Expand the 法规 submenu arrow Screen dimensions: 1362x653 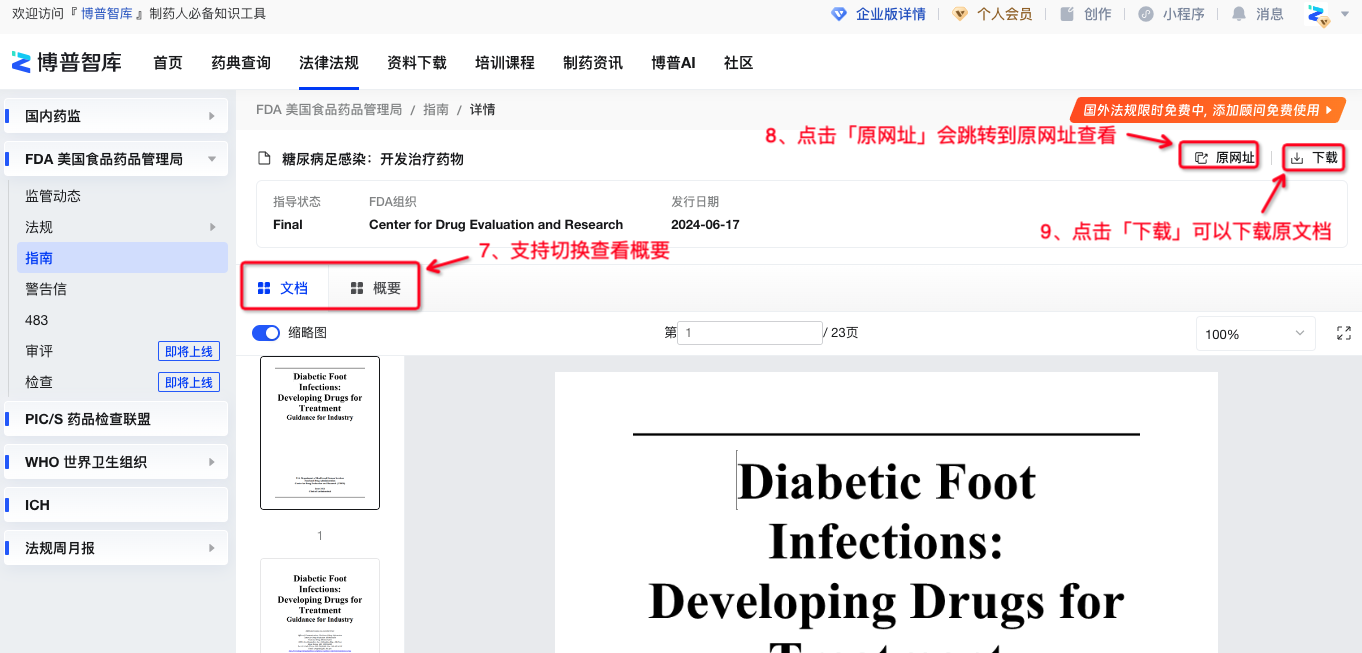212,227
